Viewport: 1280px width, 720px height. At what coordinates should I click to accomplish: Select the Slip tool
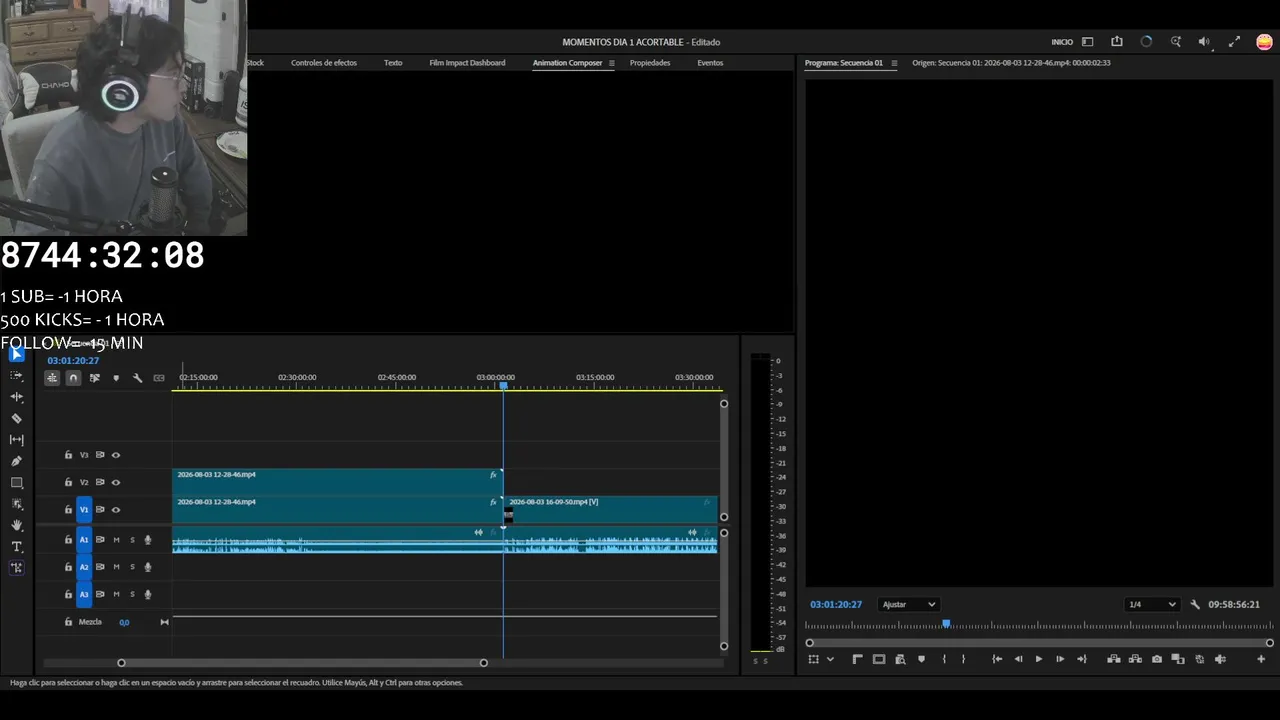click(x=16, y=439)
